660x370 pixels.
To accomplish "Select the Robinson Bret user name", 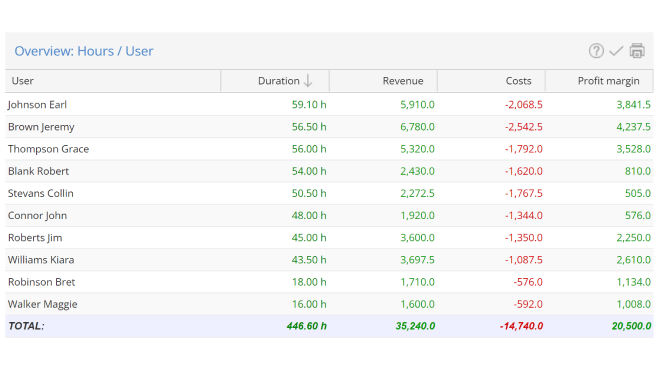I will pos(41,282).
